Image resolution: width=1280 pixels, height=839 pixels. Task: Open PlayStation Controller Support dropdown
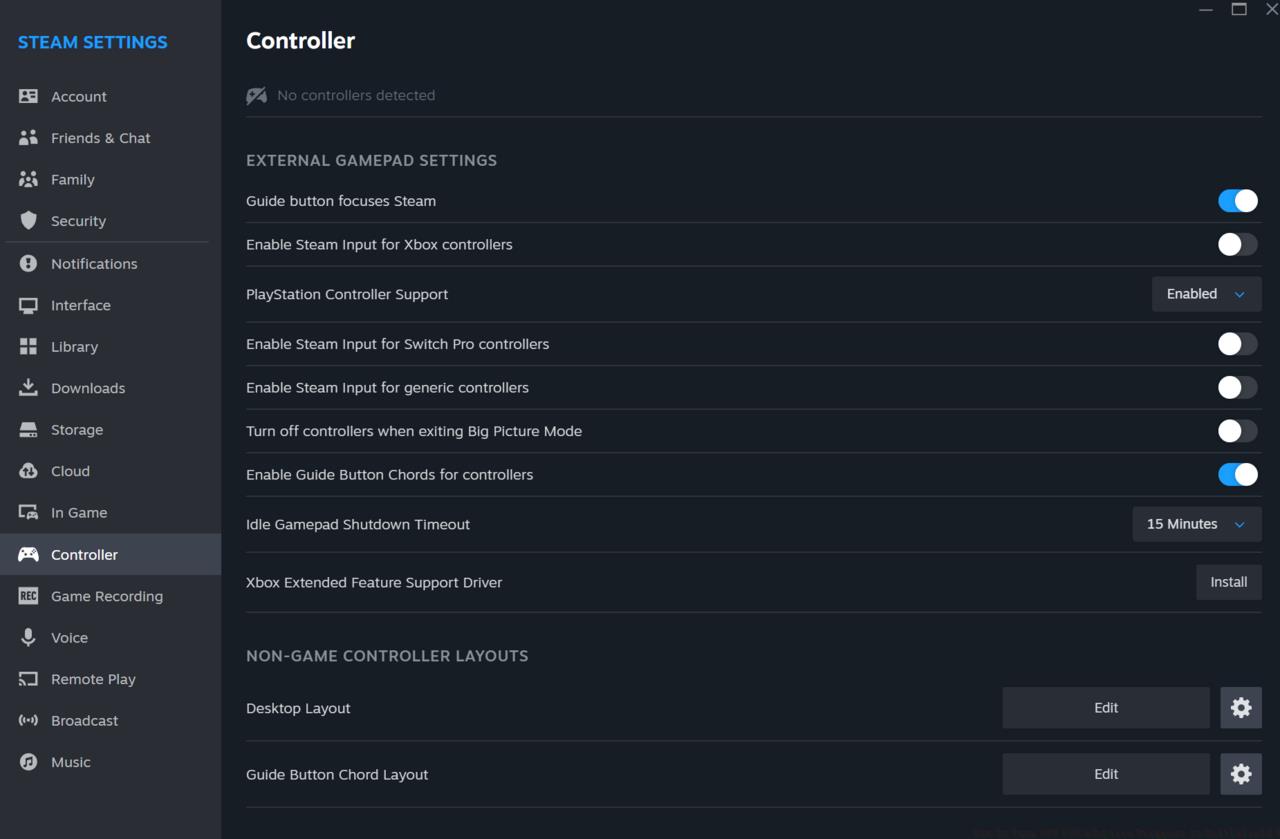pyautogui.click(x=1206, y=294)
